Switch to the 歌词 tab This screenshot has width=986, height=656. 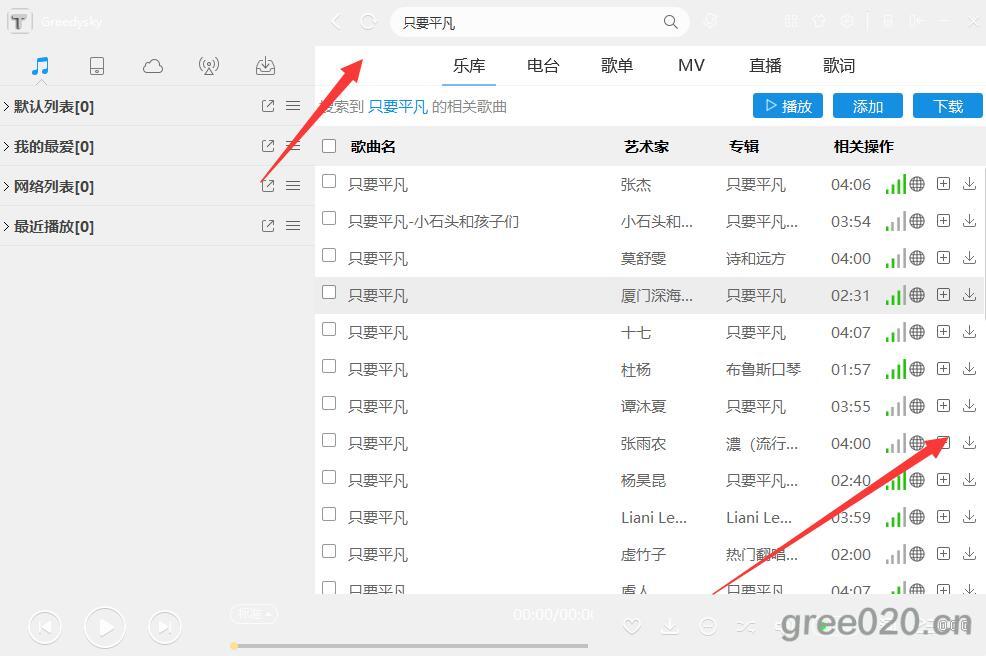click(839, 66)
